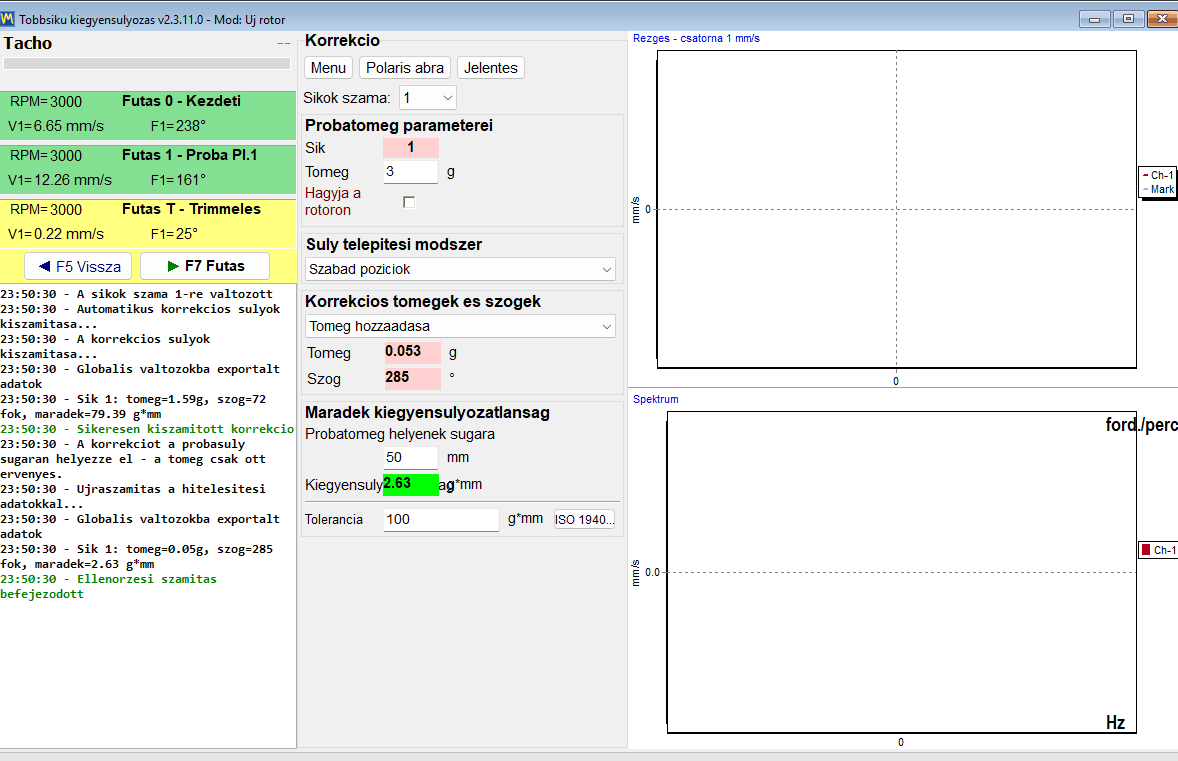This screenshot has width=1178, height=761.
Task: Go back with F5 Vissza
Action: click(x=78, y=266)
